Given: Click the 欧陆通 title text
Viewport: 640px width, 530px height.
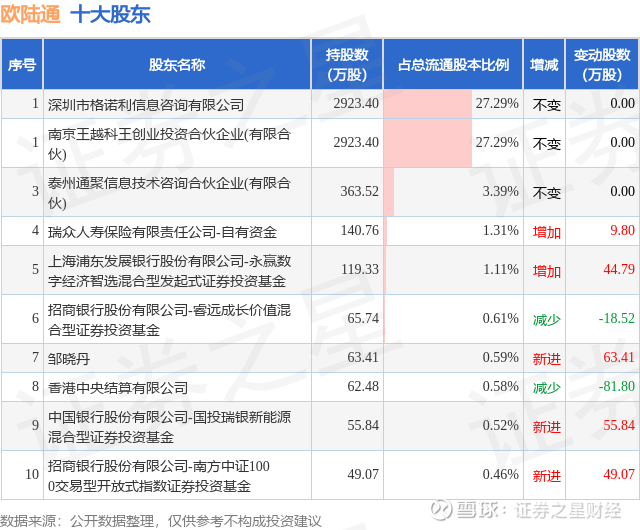Looking at the screenshot, I should 30,14.
